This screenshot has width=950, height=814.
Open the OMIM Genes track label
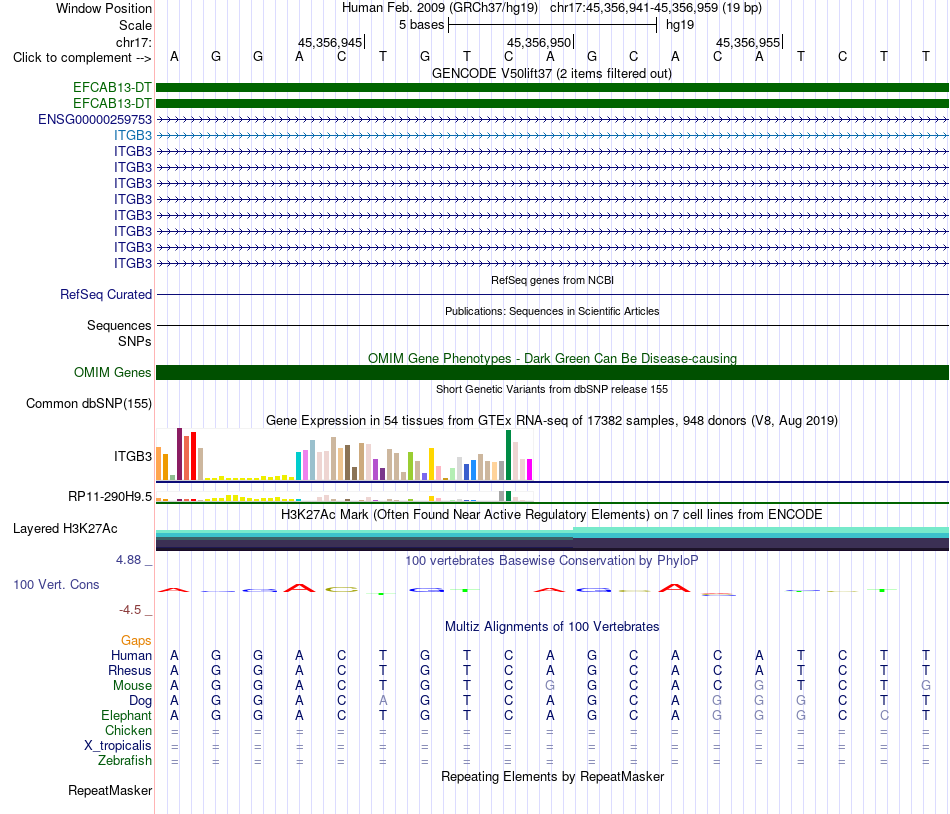click(x=112, y=372)
